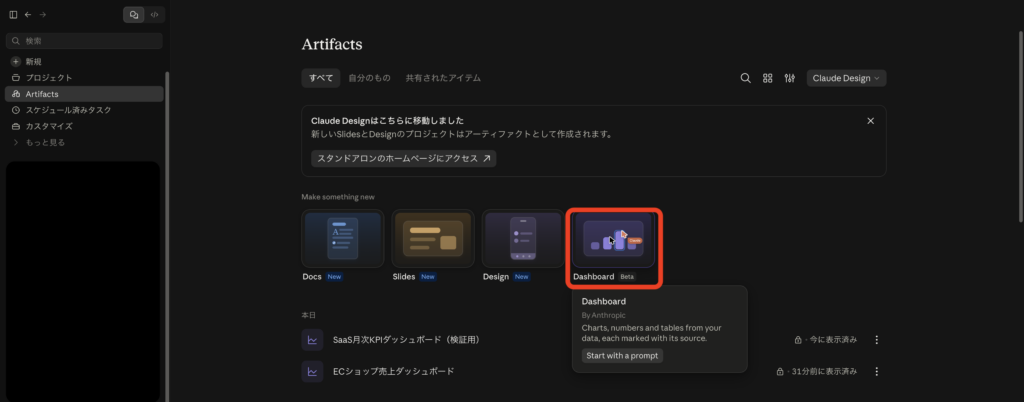Image resolution: width=1024 pixels, height=402 pixels.
Task: Switch to chat mode icon
Action: coord(134,14)
